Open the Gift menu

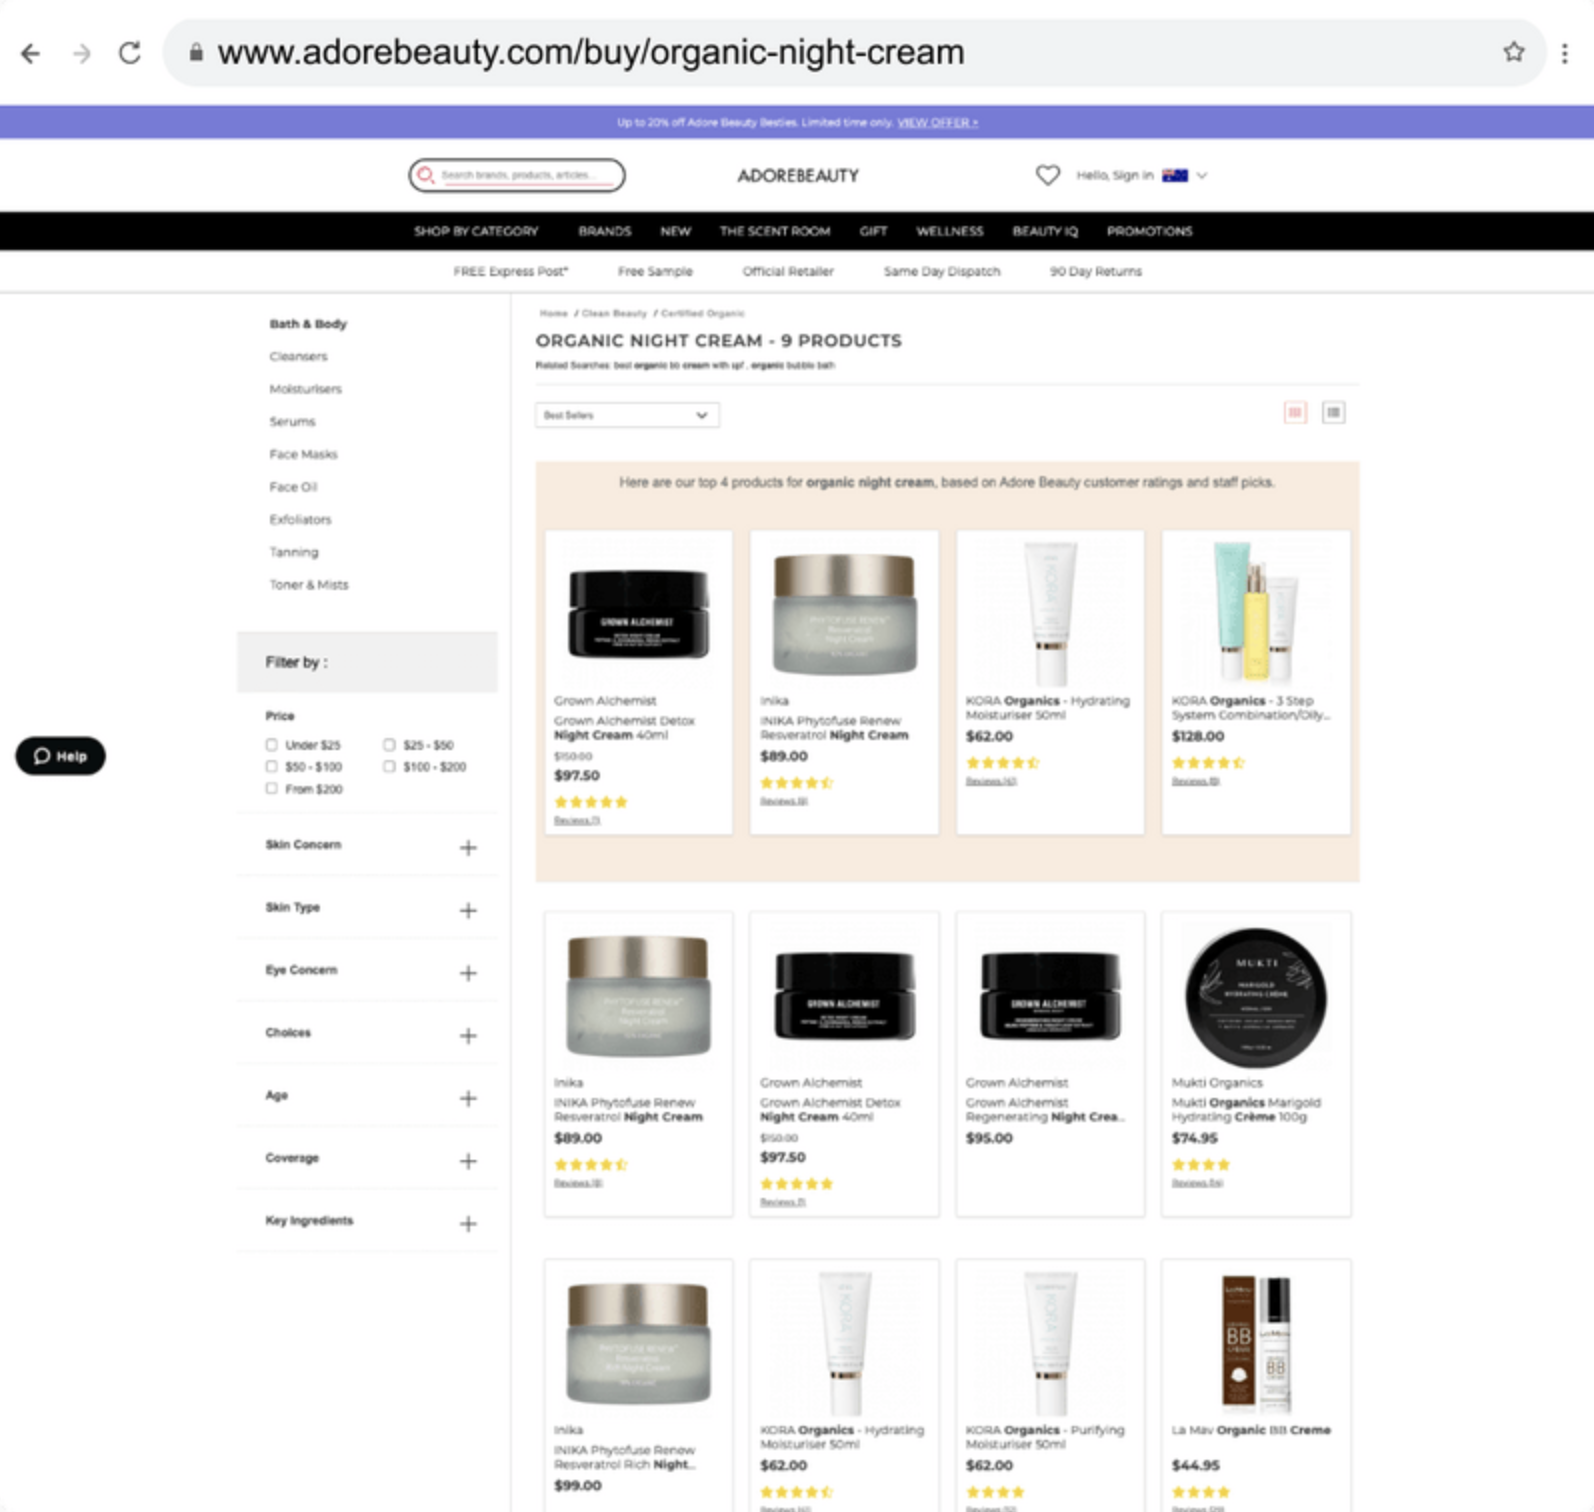873,231
